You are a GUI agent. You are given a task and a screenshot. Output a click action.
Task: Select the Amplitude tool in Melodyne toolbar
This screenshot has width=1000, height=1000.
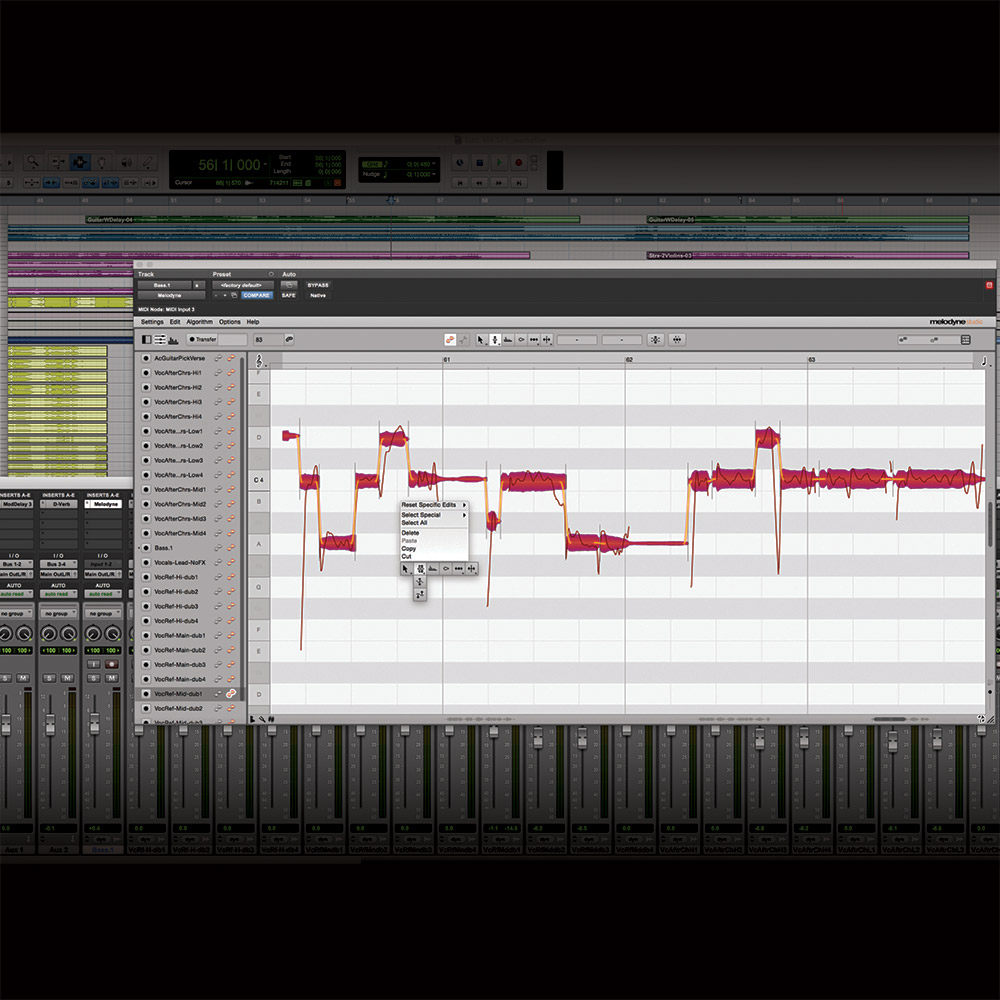coord(521,340)
